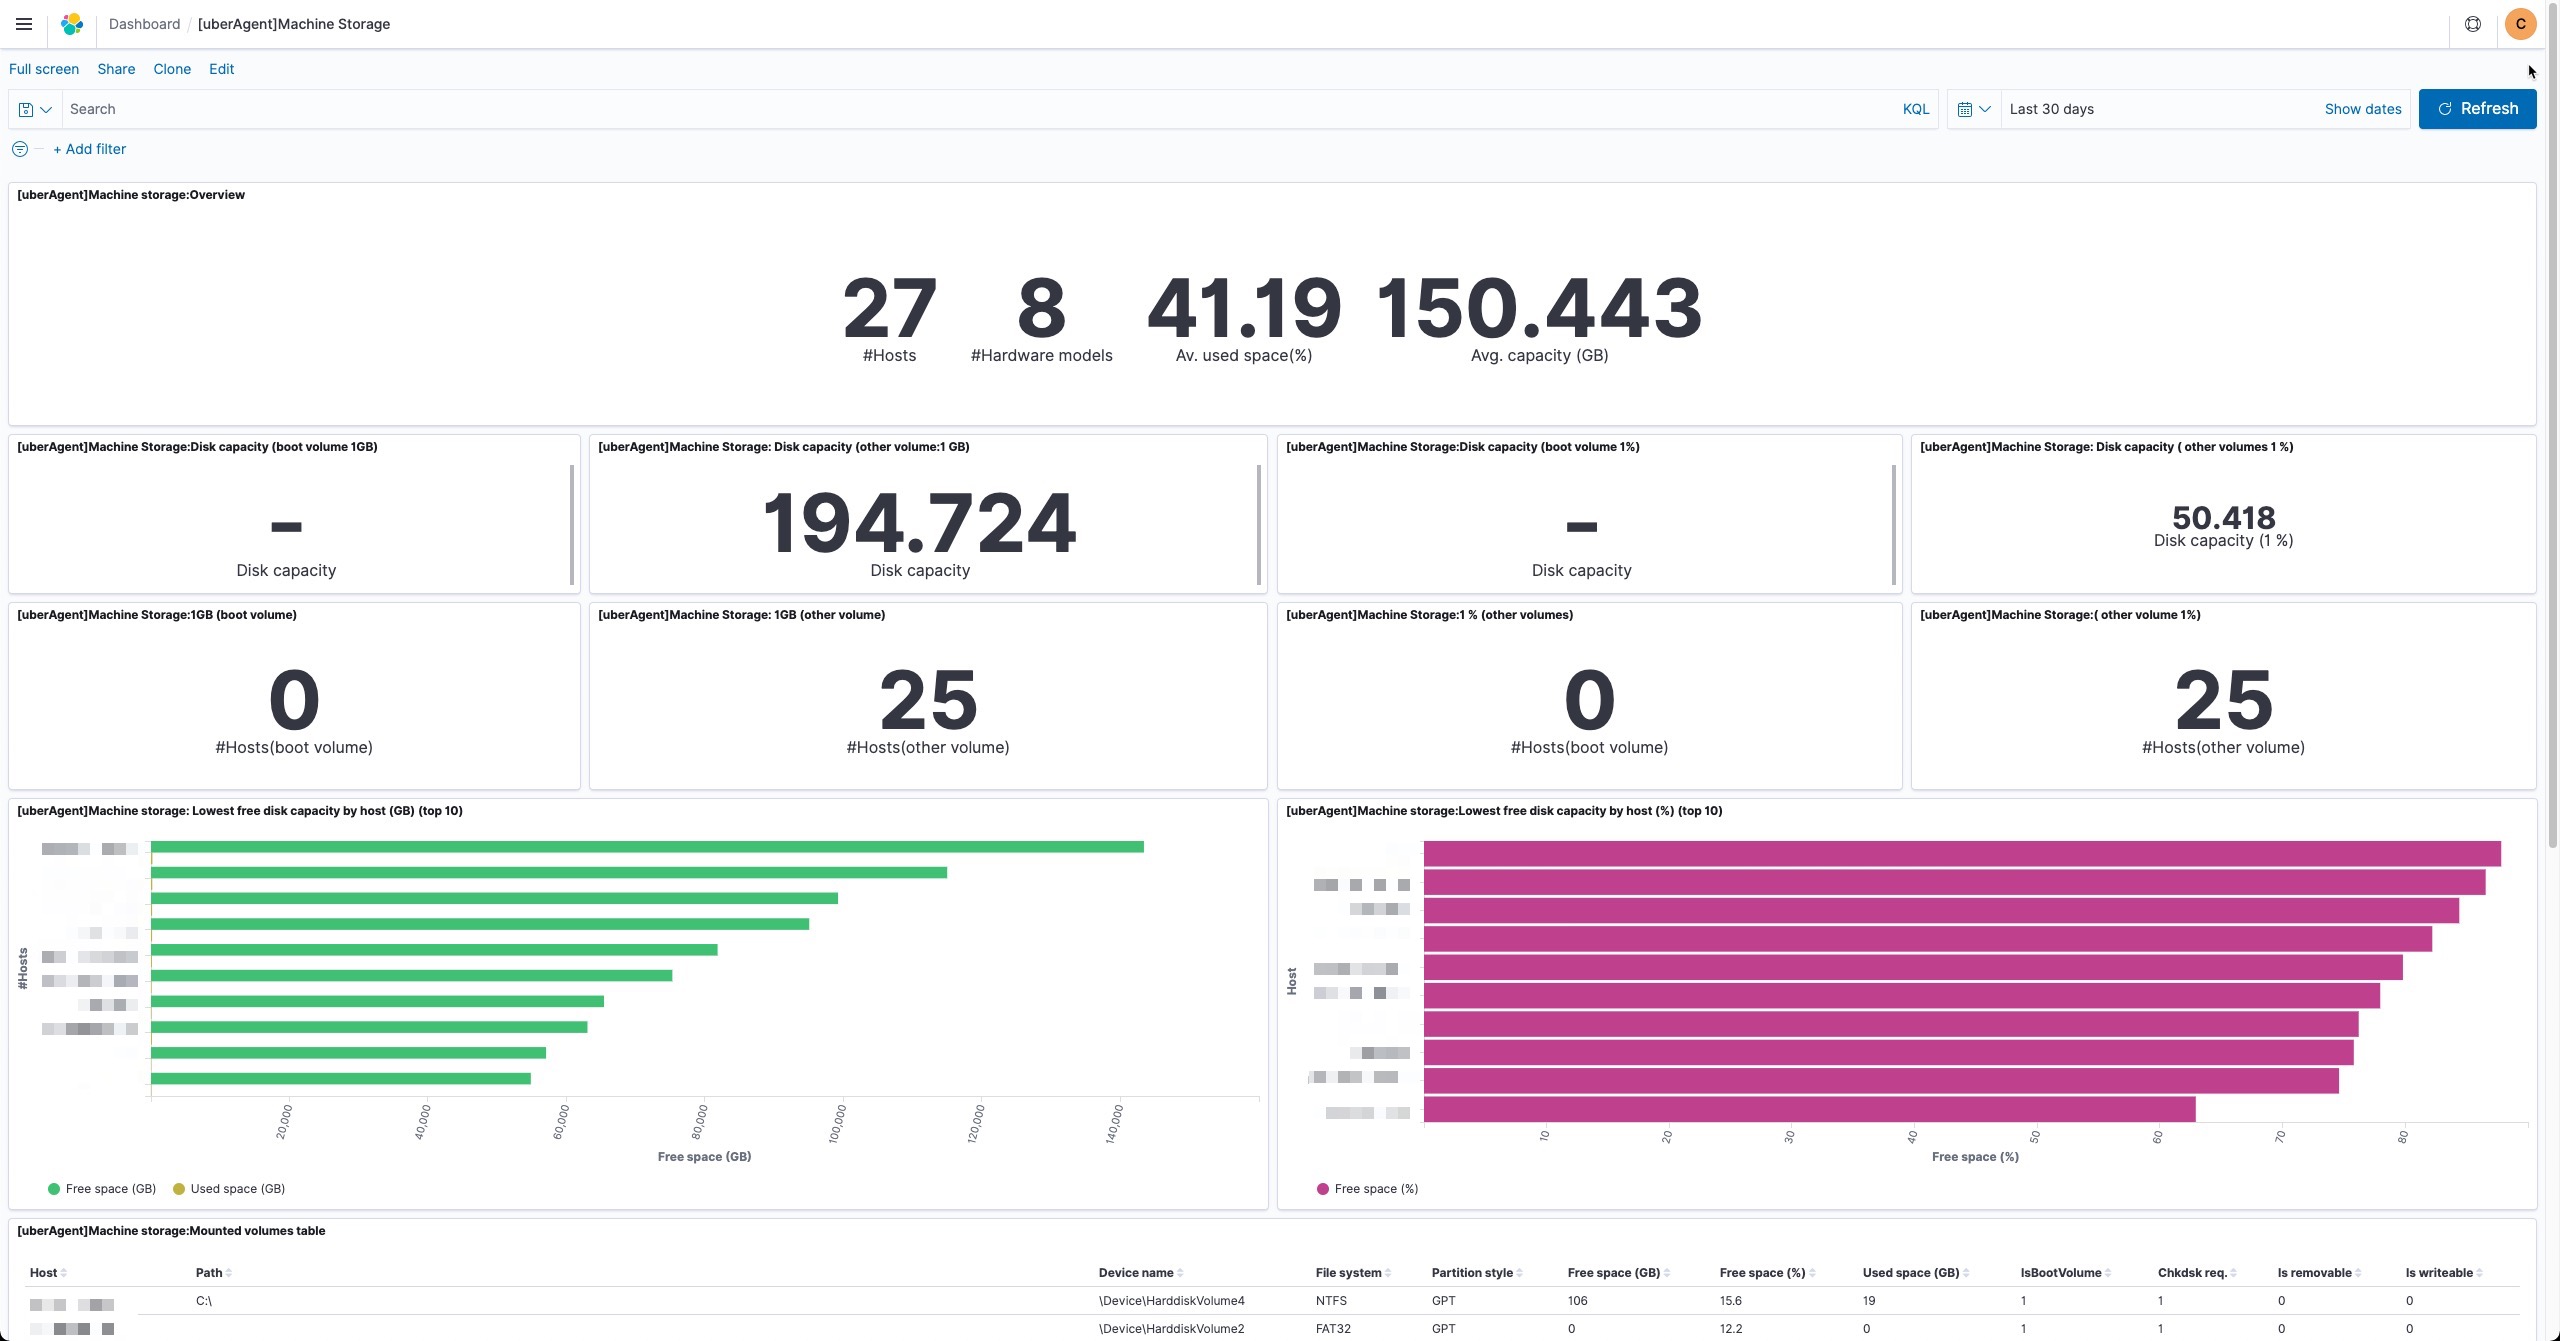Open the user avatar menu
Screen dimensions: 2560x1341
[x=2521, y=24]
